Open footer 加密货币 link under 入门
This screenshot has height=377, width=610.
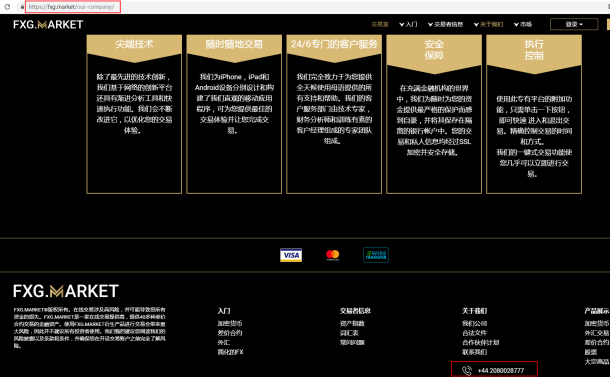(x=230, y=323)
